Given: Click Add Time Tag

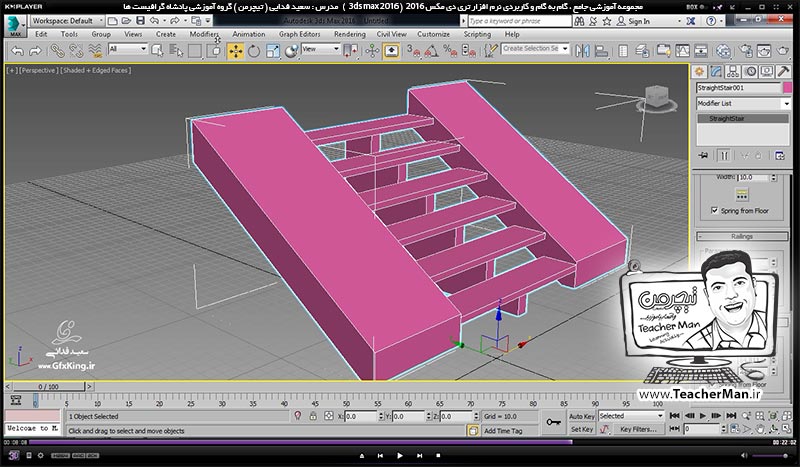Looking at the screenshot, I should point(503,431).
